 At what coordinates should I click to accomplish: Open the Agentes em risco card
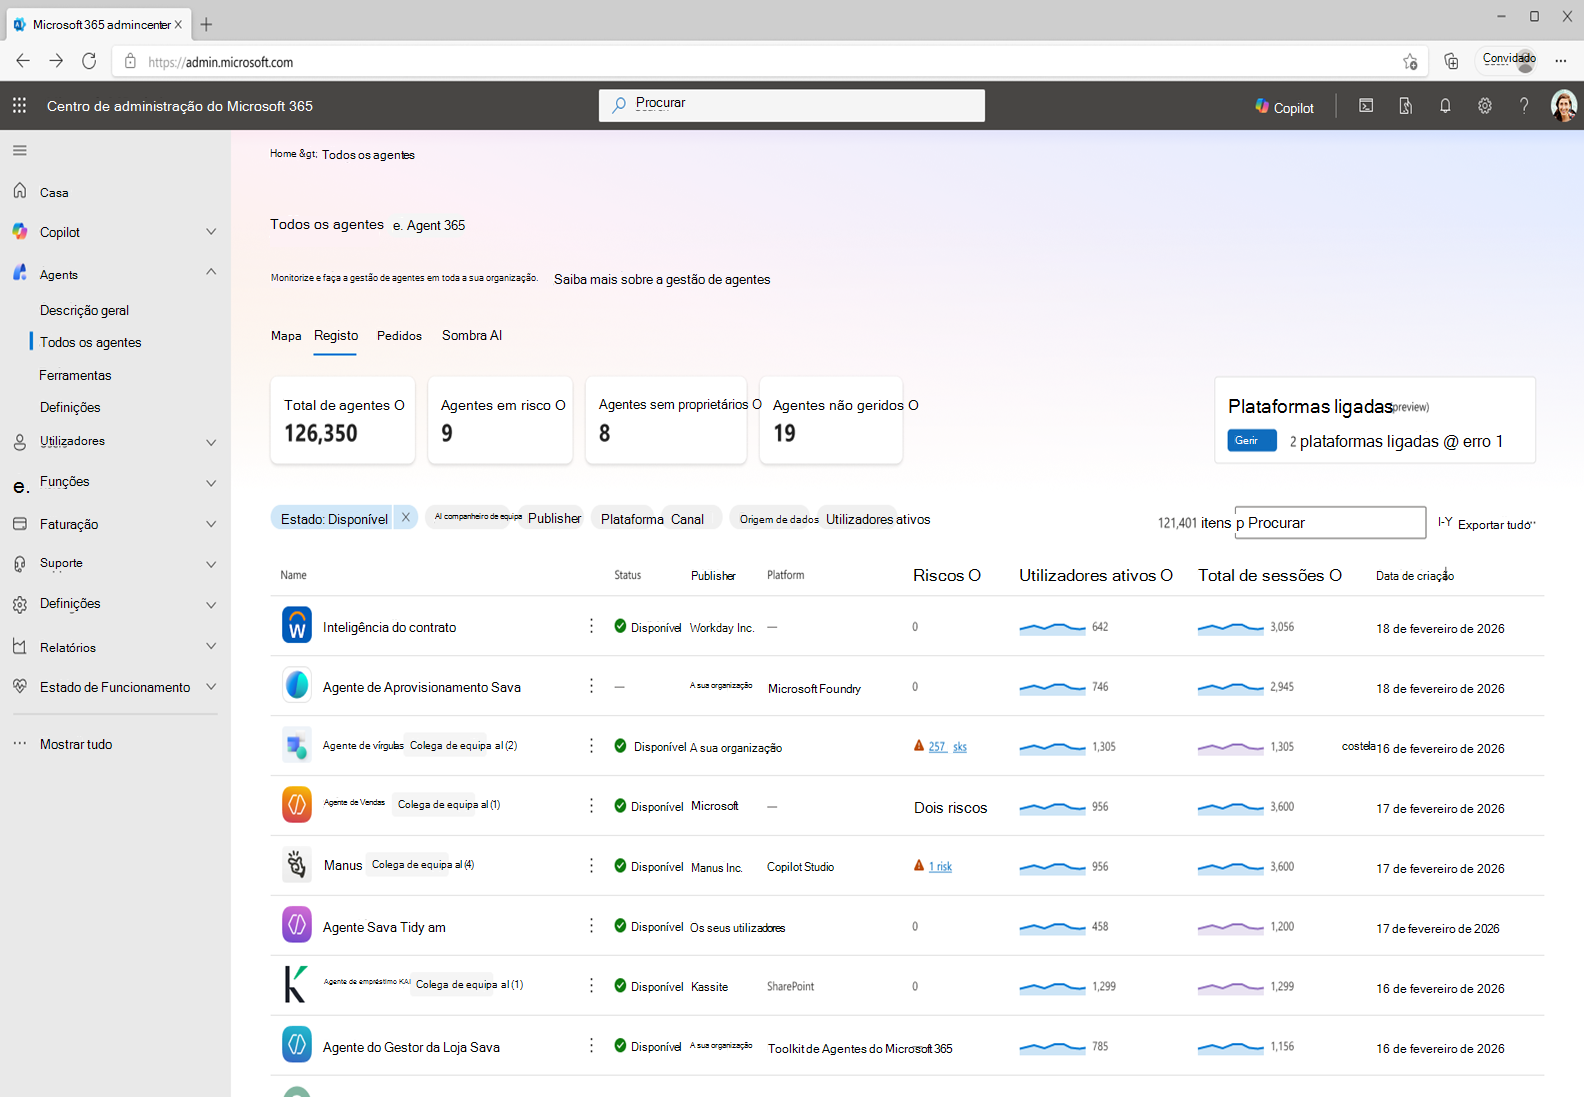pyautogui.click(x=500, y=420)
